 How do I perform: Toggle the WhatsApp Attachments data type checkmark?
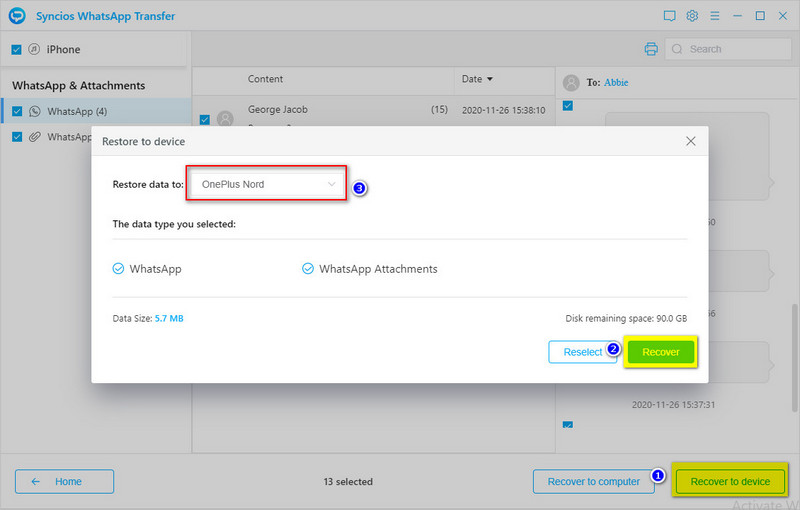coord(308,269)
